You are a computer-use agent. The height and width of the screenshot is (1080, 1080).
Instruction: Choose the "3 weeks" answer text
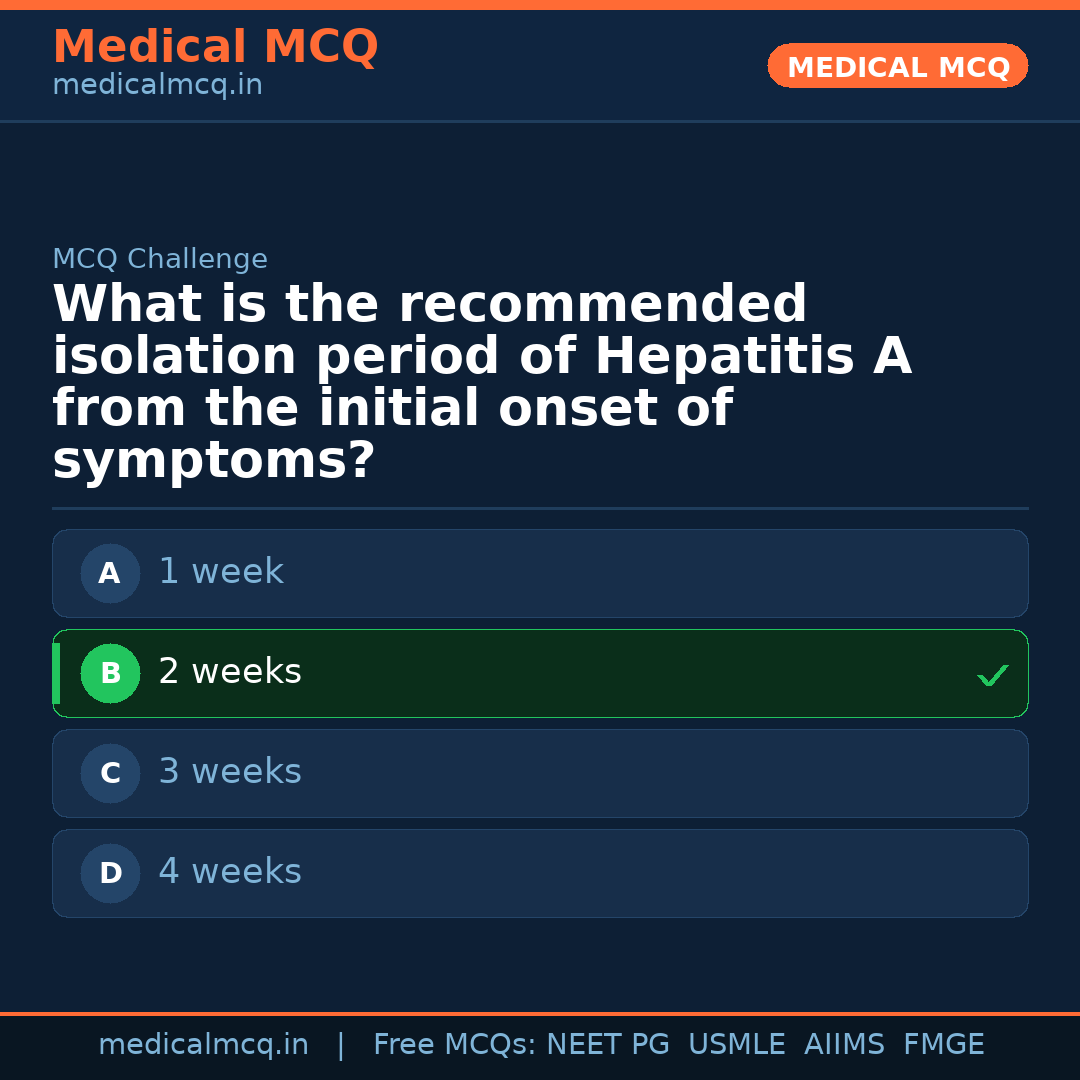(x=230, y=772)
